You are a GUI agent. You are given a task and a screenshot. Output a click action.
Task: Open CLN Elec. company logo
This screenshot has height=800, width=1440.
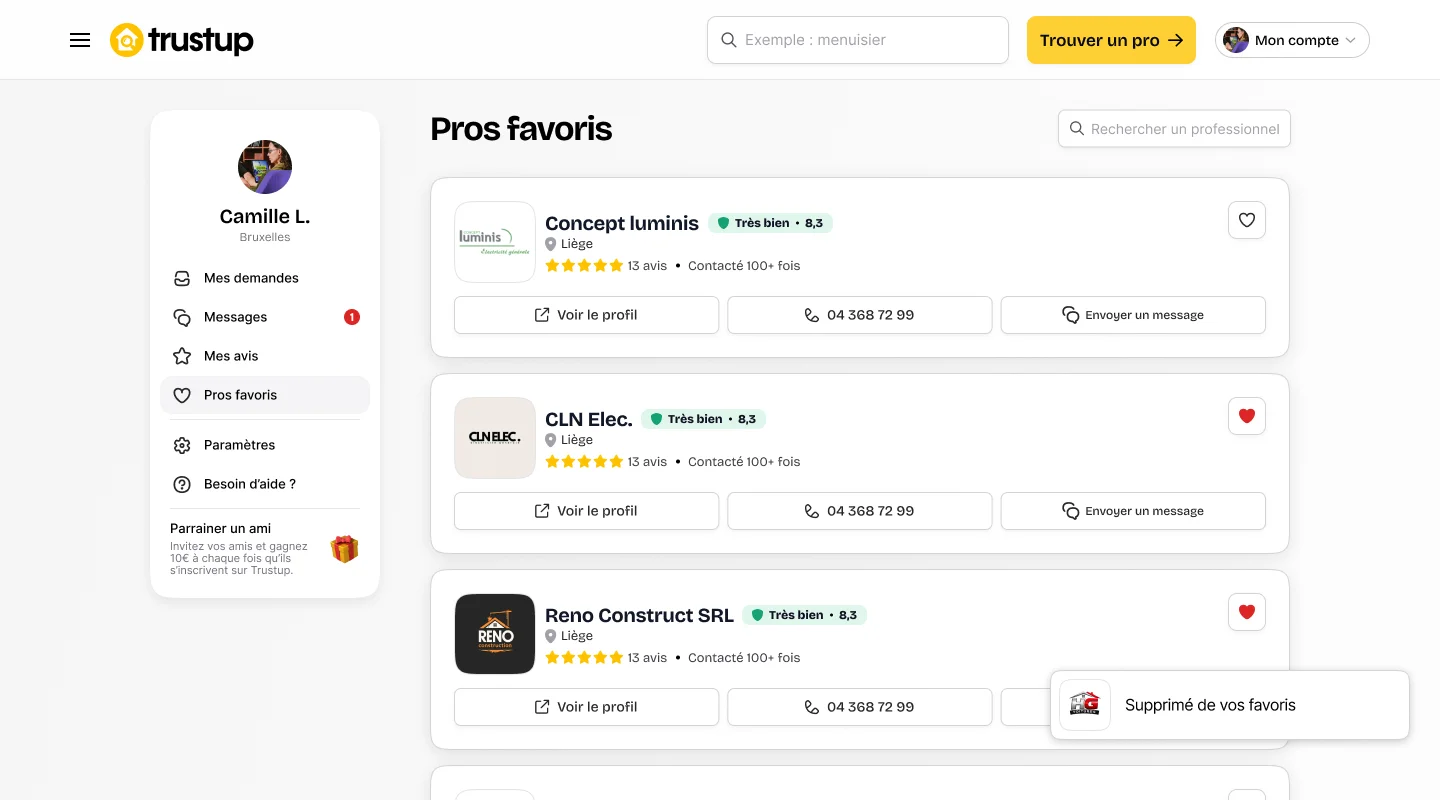pos(495,438)
